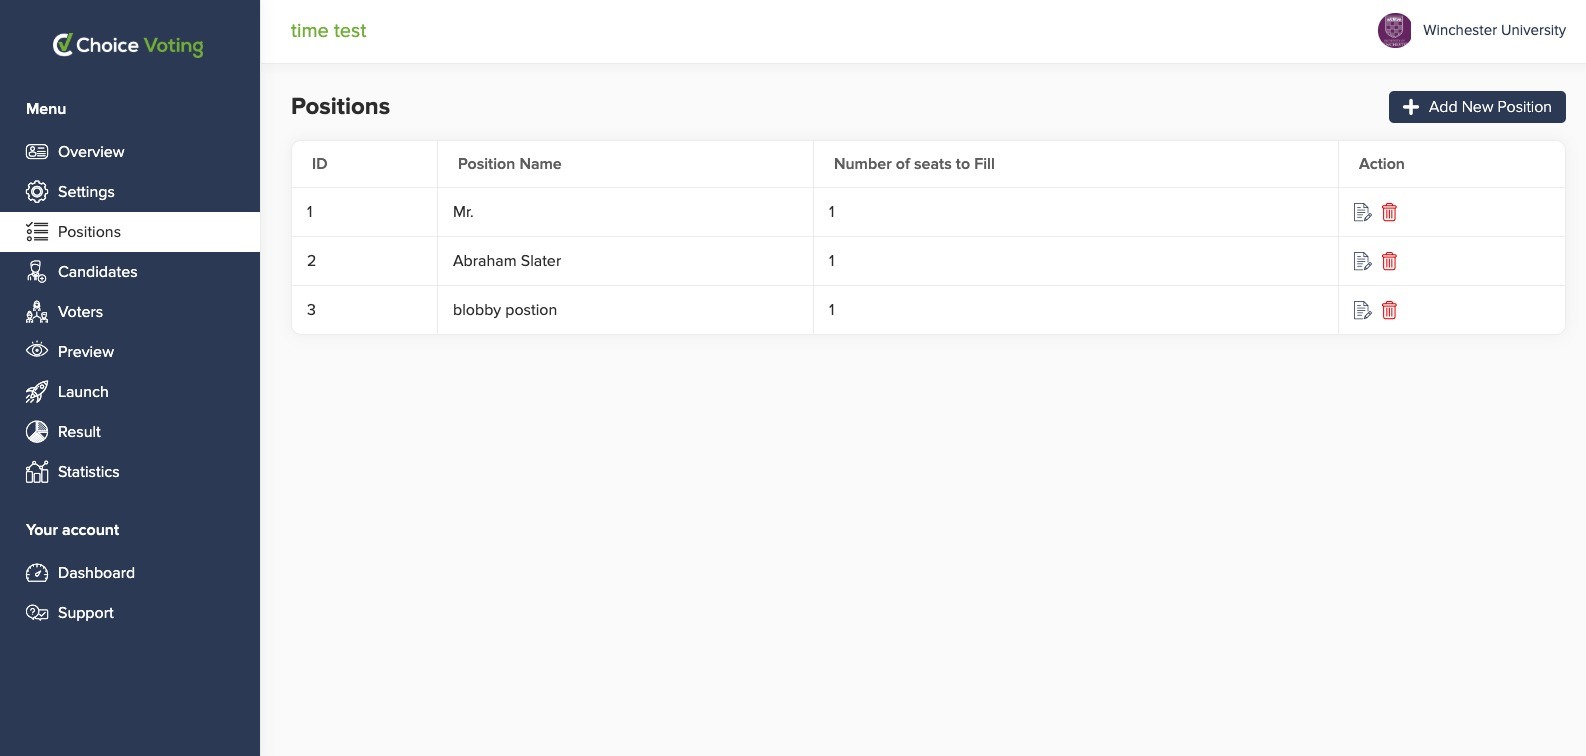Image resolution: width=1586 pixels, height=756 pixels.
Task: Click the ID cell of blobby postion row
Action: coord(364,310)
